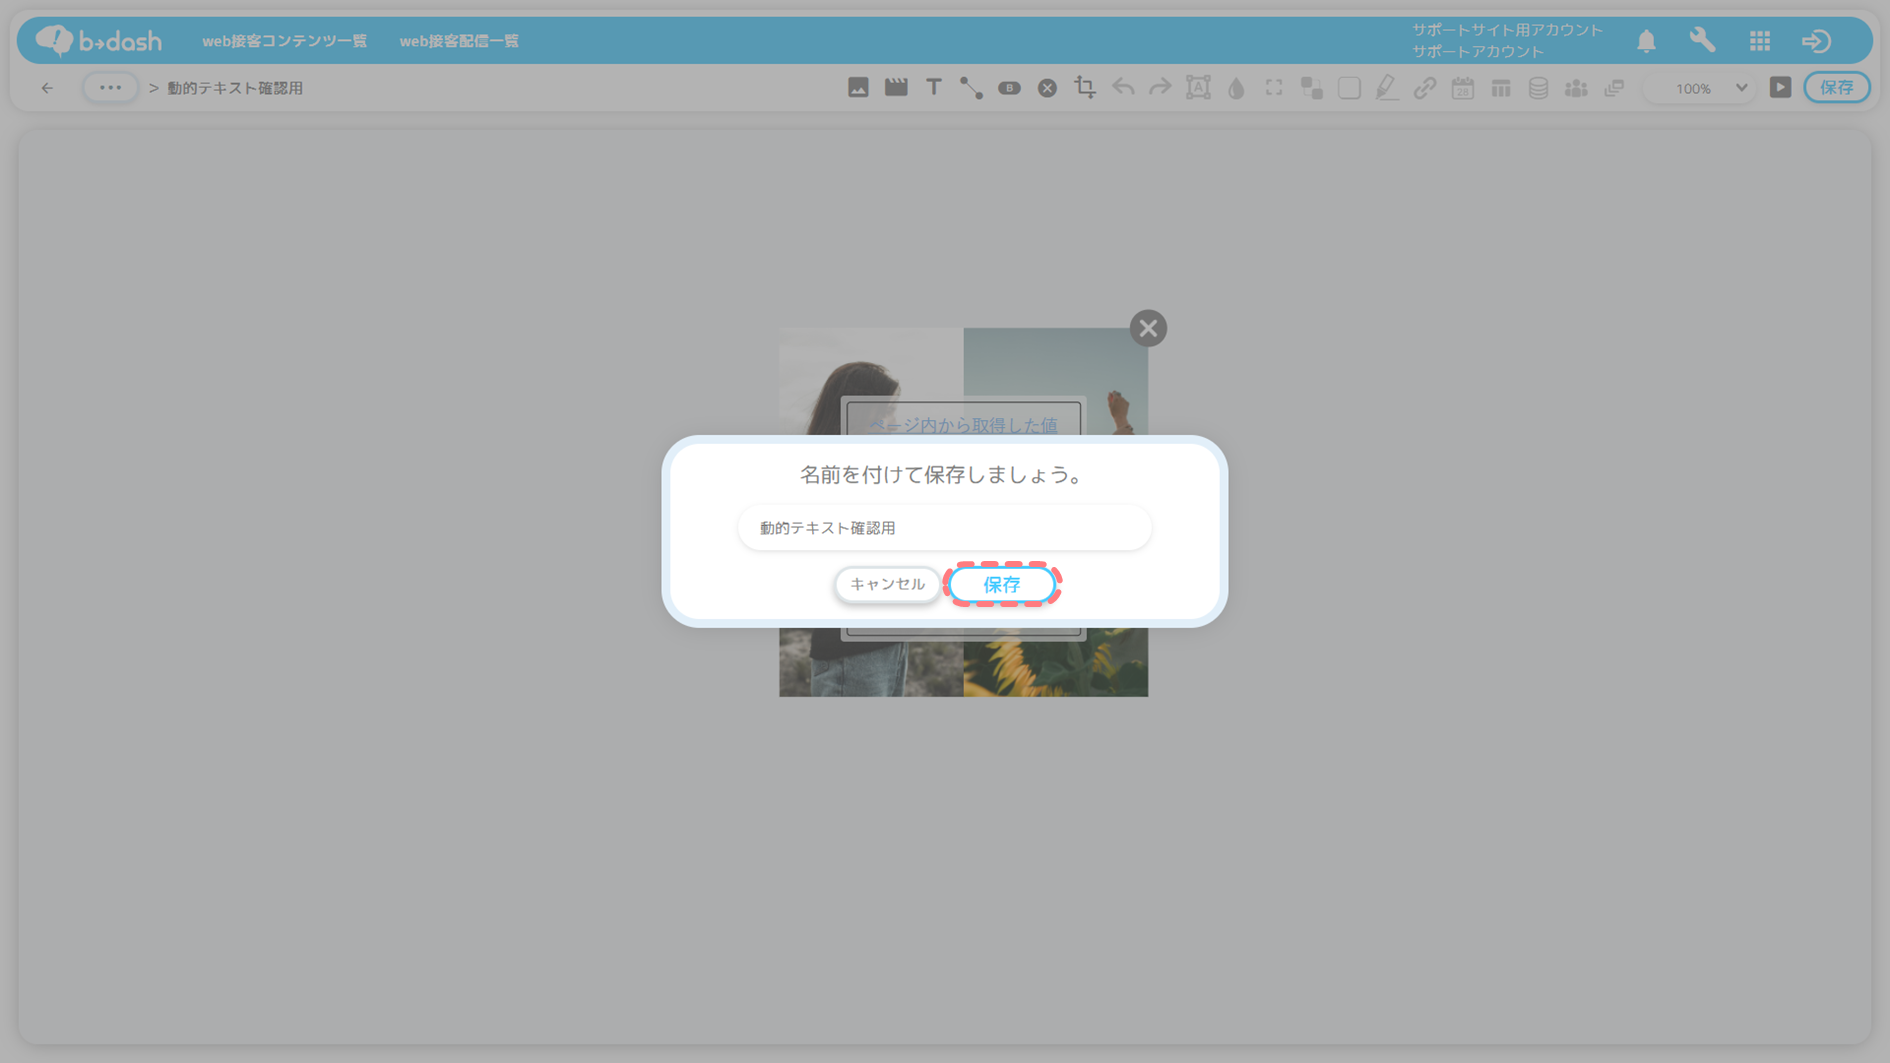Open the apps grid icon
This screenshot has width=1890, height=1063.
pos(1760,41)
